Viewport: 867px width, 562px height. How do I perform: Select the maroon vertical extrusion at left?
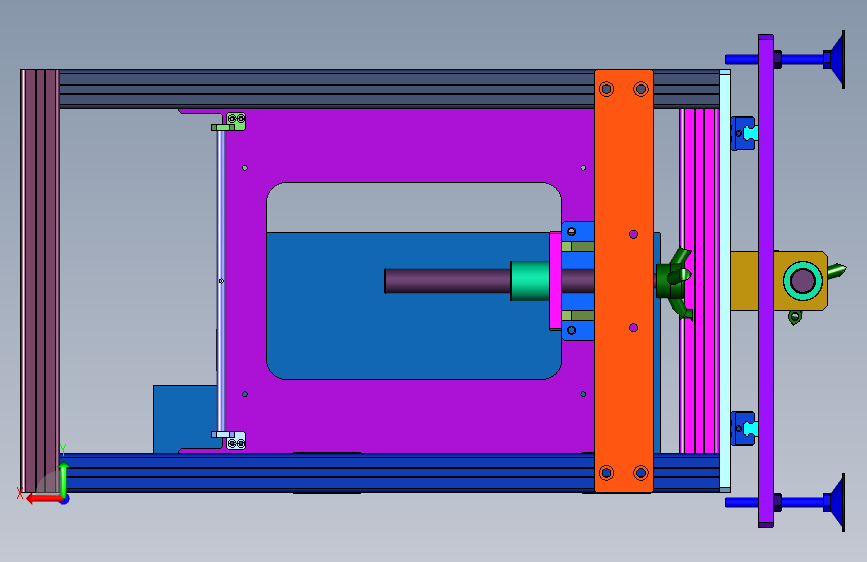(x=40, y=281)
